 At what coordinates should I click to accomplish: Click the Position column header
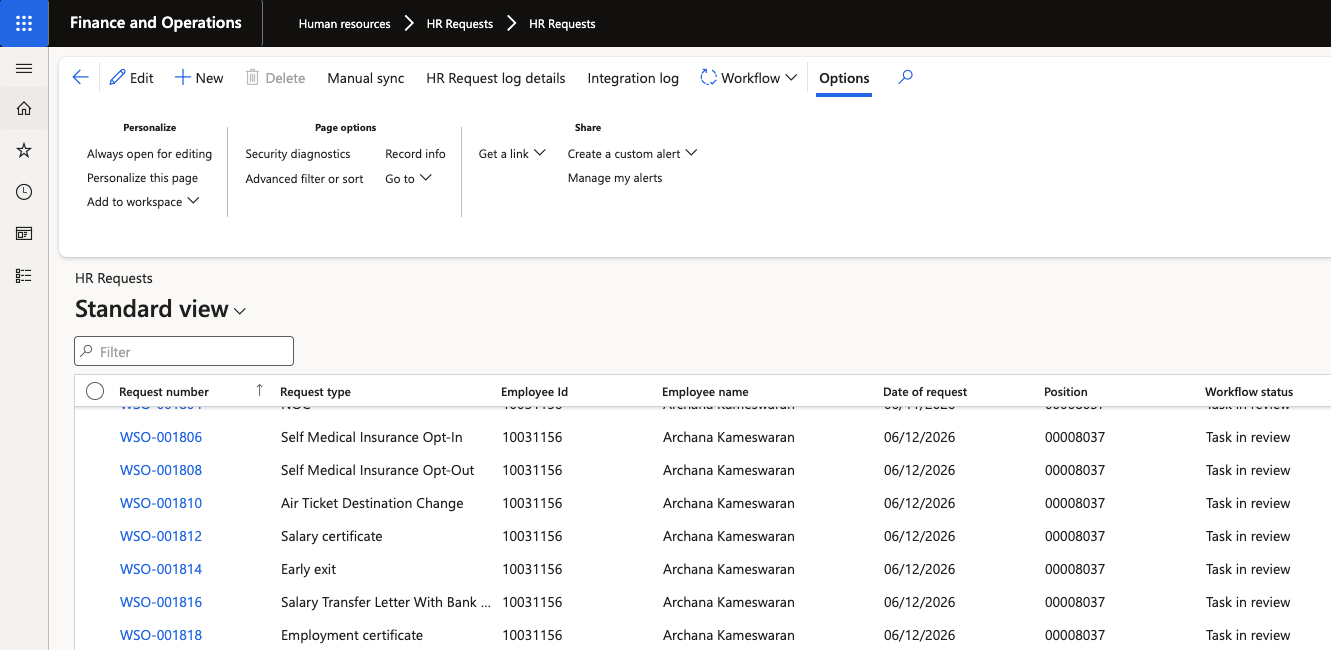click(1066, 392)
